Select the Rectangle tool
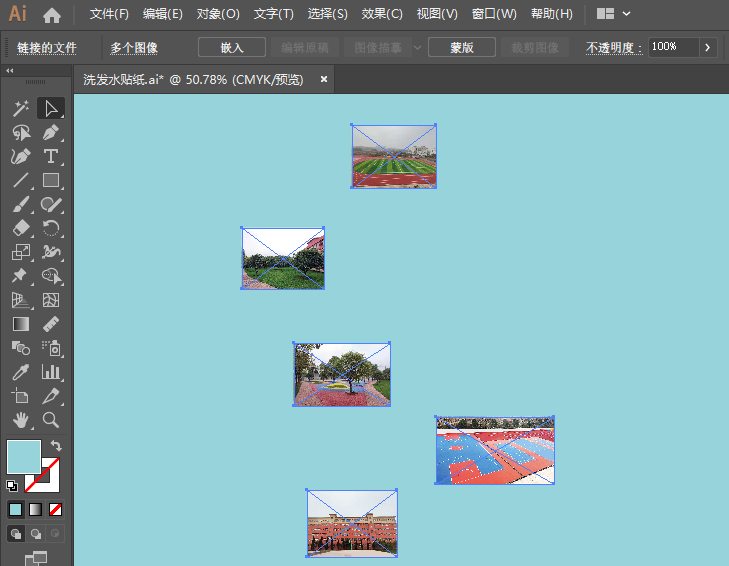Image resolution: width=729 pixels, height=566 pixels. (51, 180)
